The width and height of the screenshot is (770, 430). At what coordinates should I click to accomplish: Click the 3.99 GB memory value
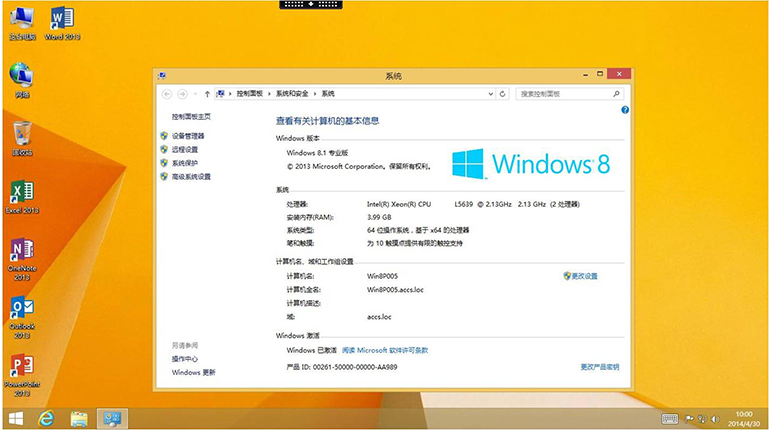tap(379, 217)
